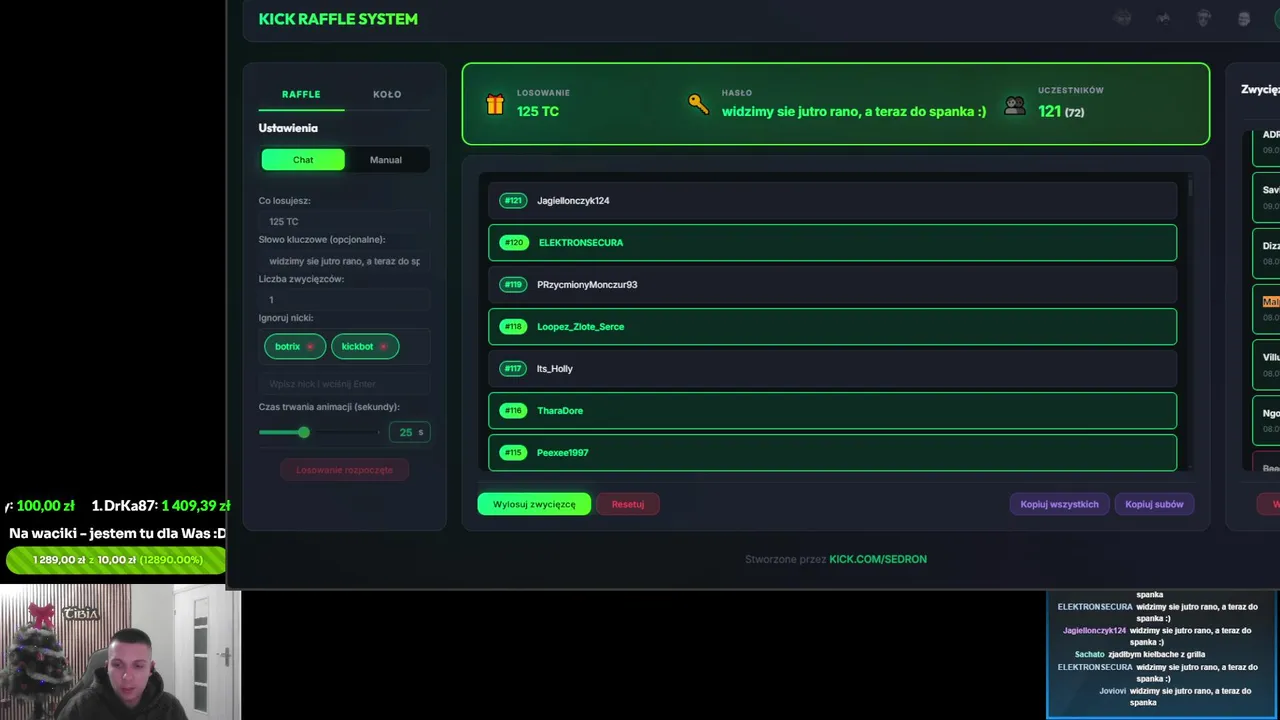Open the KICK.COM/SEDRON link
The image size is (1280, 720).
pos(878,559)
